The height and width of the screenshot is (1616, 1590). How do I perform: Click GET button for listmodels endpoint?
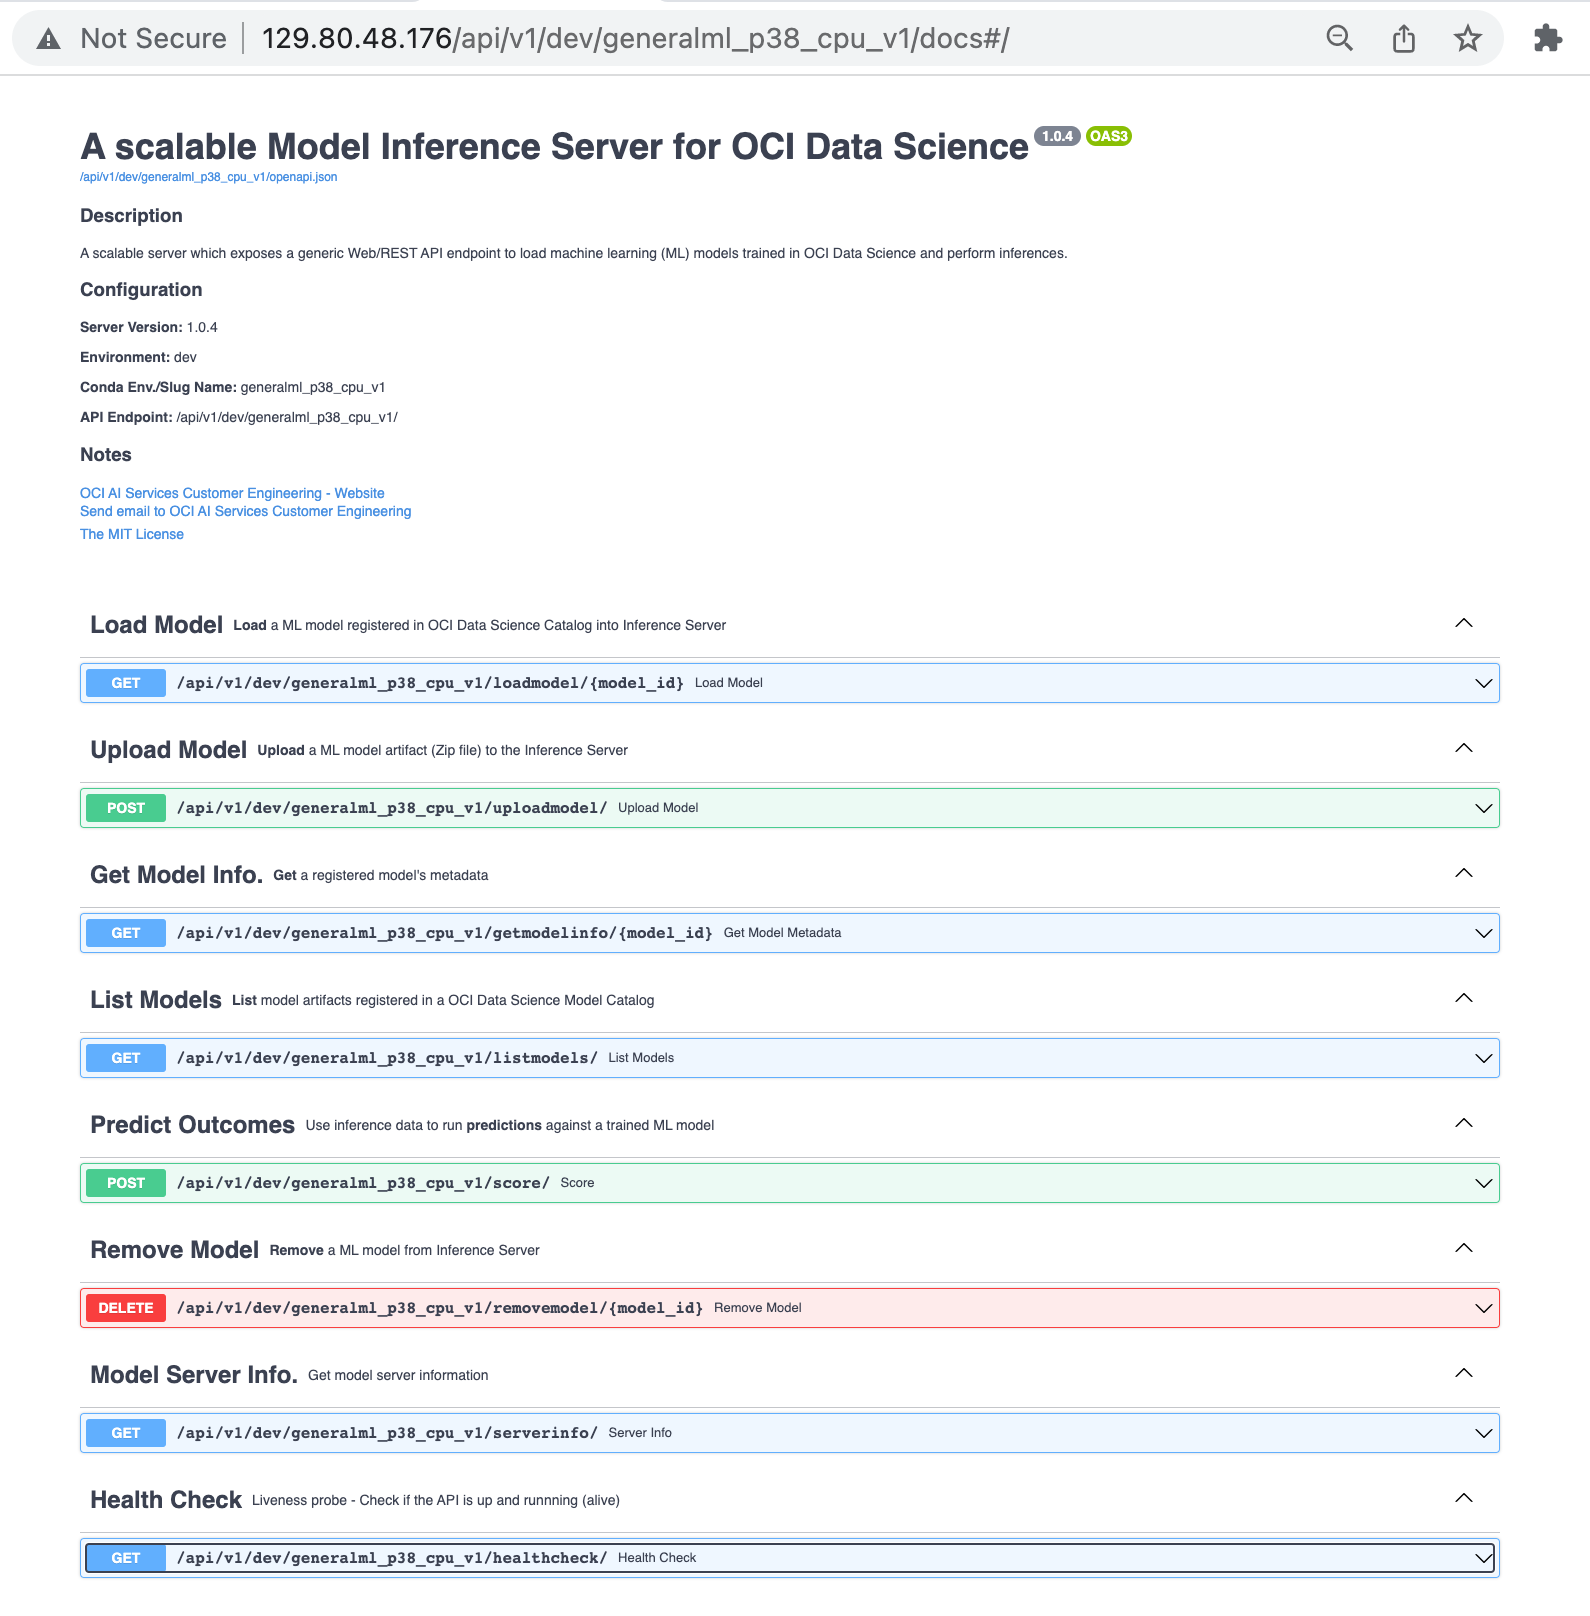pyautogui.click(x=126, y=1058)
